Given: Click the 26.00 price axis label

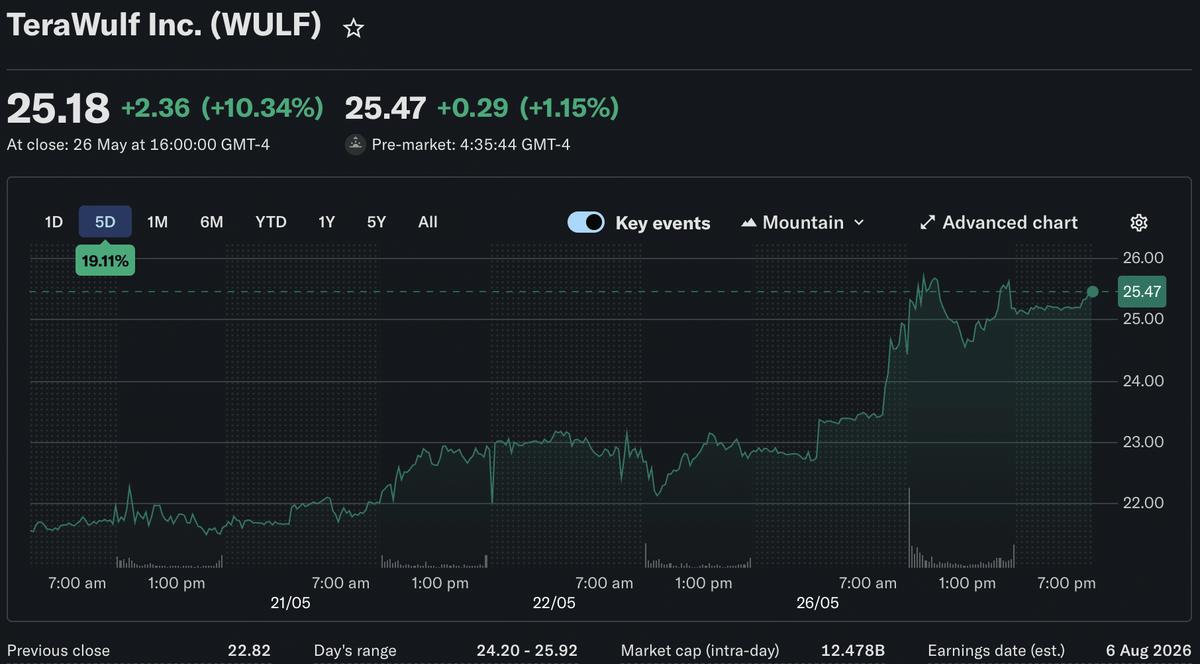Looking at the screenshot, I should point(1143,258).
